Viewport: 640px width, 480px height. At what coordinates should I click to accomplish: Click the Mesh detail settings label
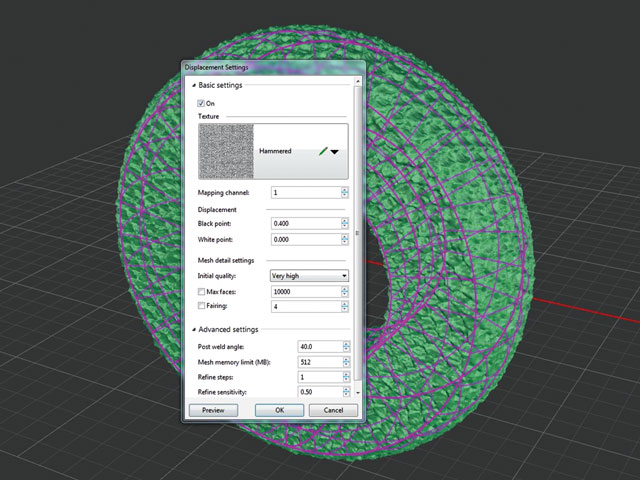coord(226,260)
